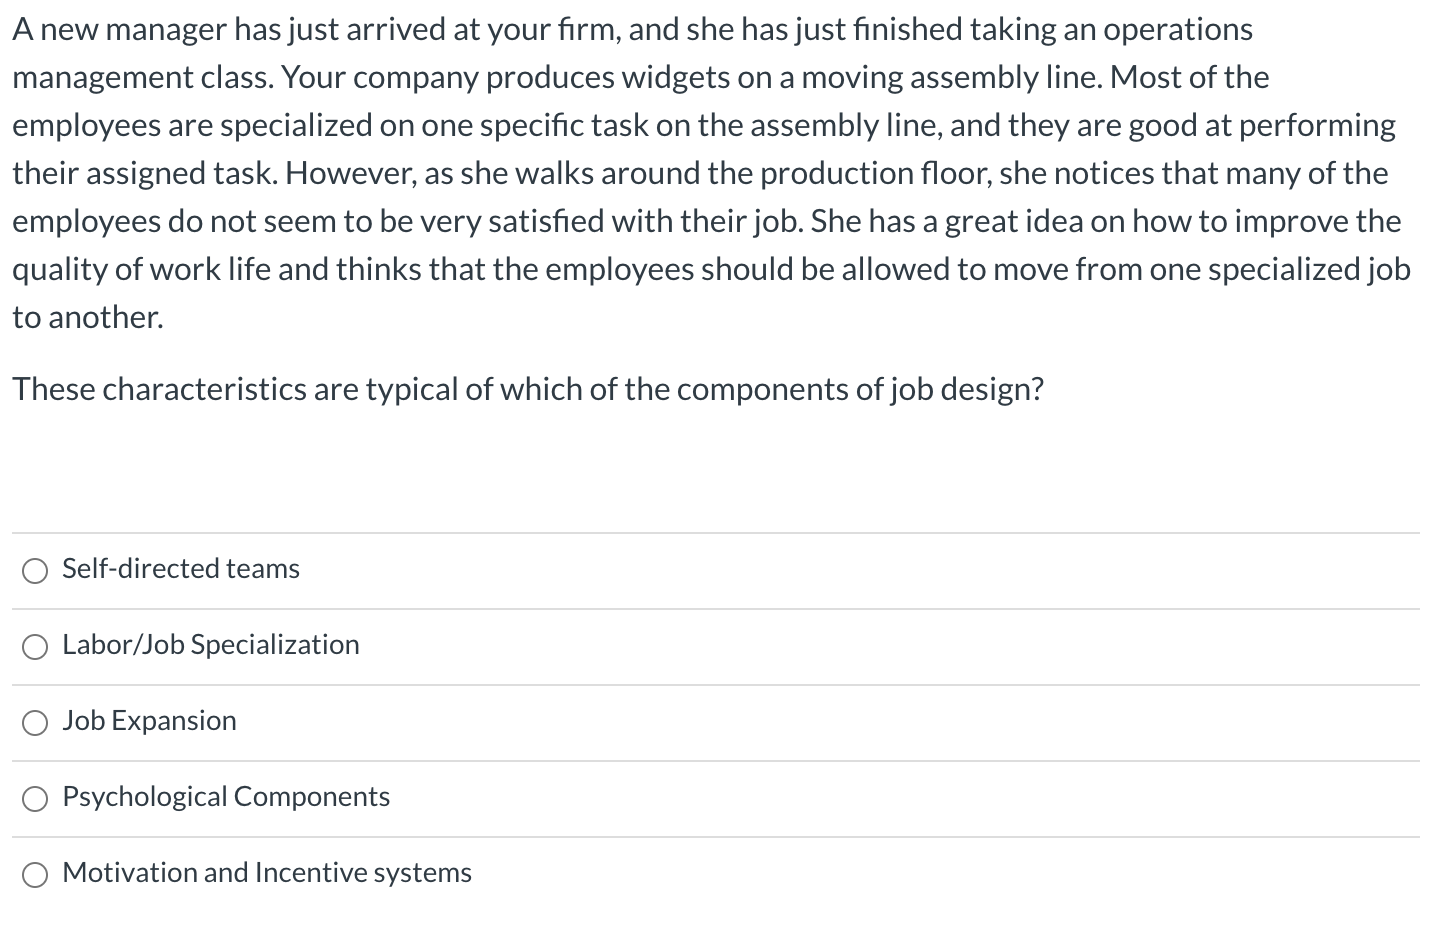Mark the Psychological Components radio button

[35, 799]
